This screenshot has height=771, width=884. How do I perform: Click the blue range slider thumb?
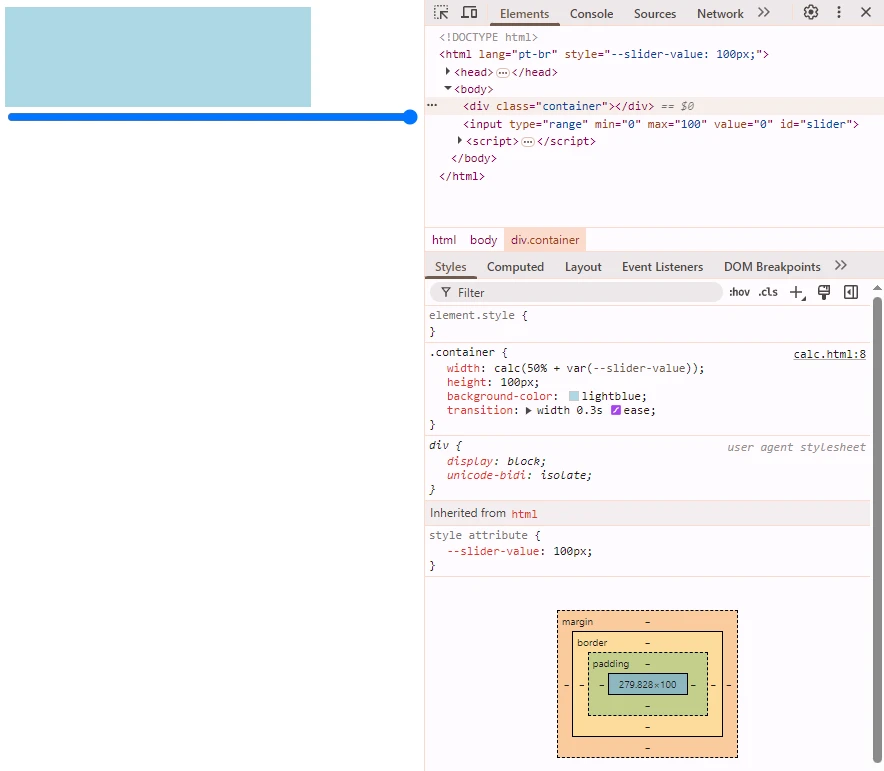(x=410, y=117)
